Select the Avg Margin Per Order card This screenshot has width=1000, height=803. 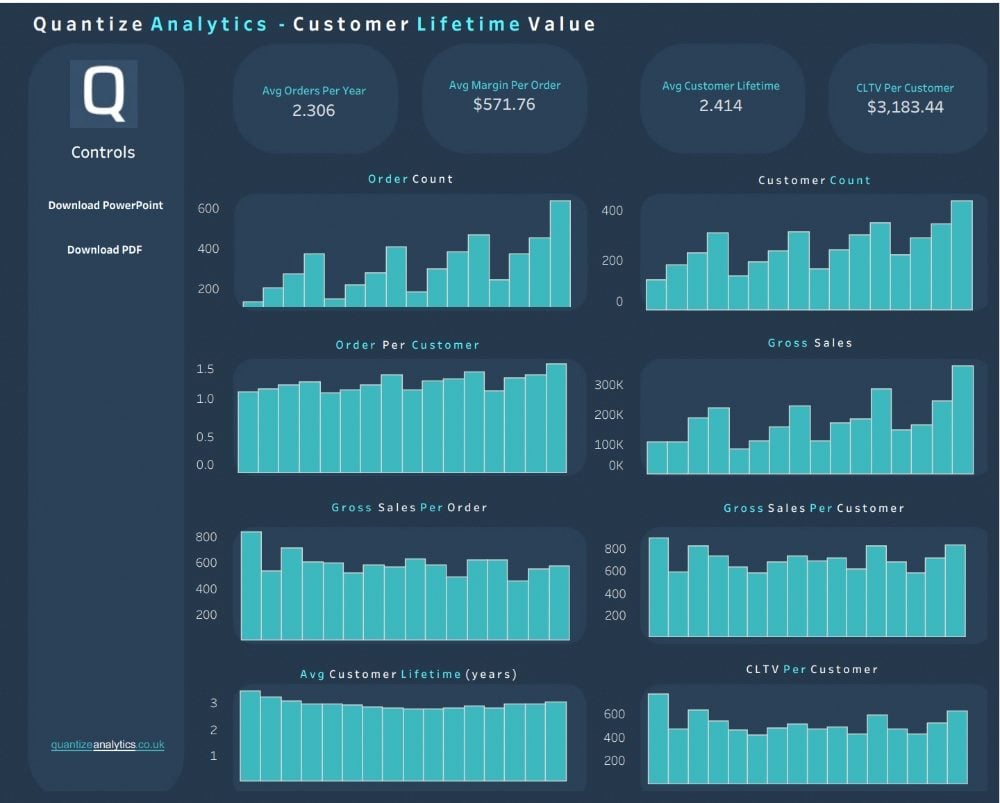pyautogui.click(x=504, y=97)
